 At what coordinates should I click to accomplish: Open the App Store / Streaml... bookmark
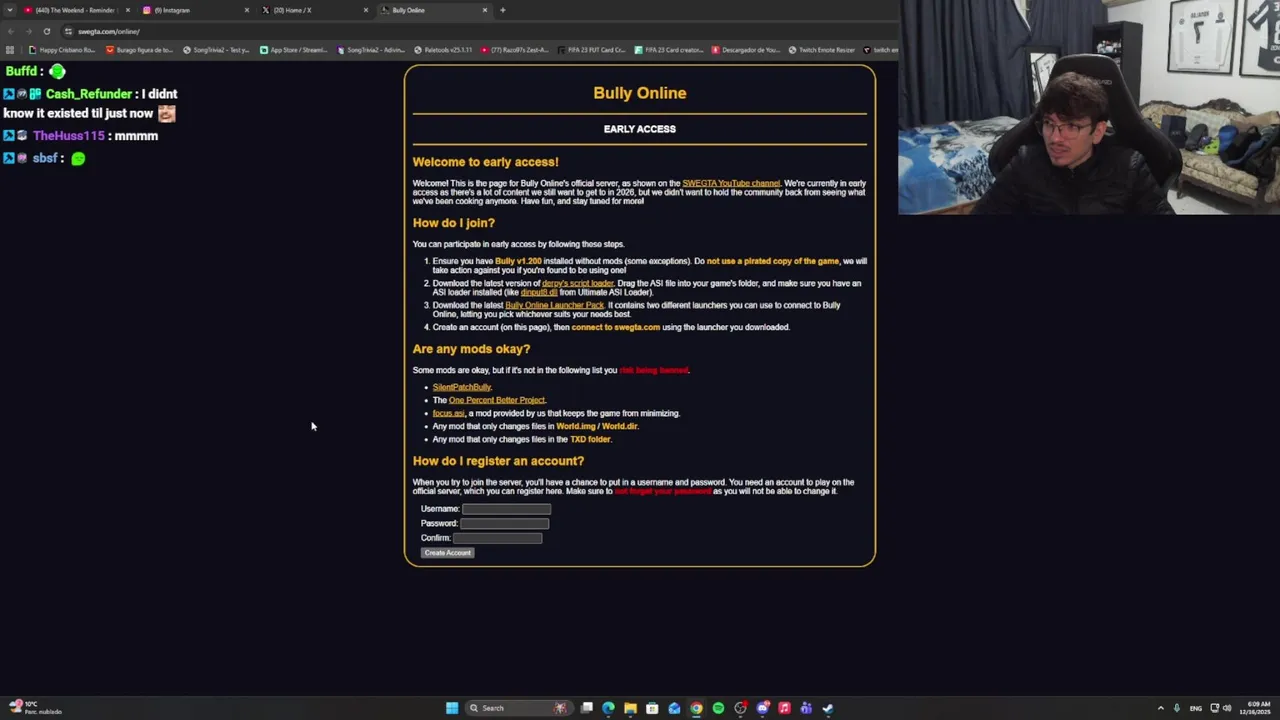(x=294, y=49)
